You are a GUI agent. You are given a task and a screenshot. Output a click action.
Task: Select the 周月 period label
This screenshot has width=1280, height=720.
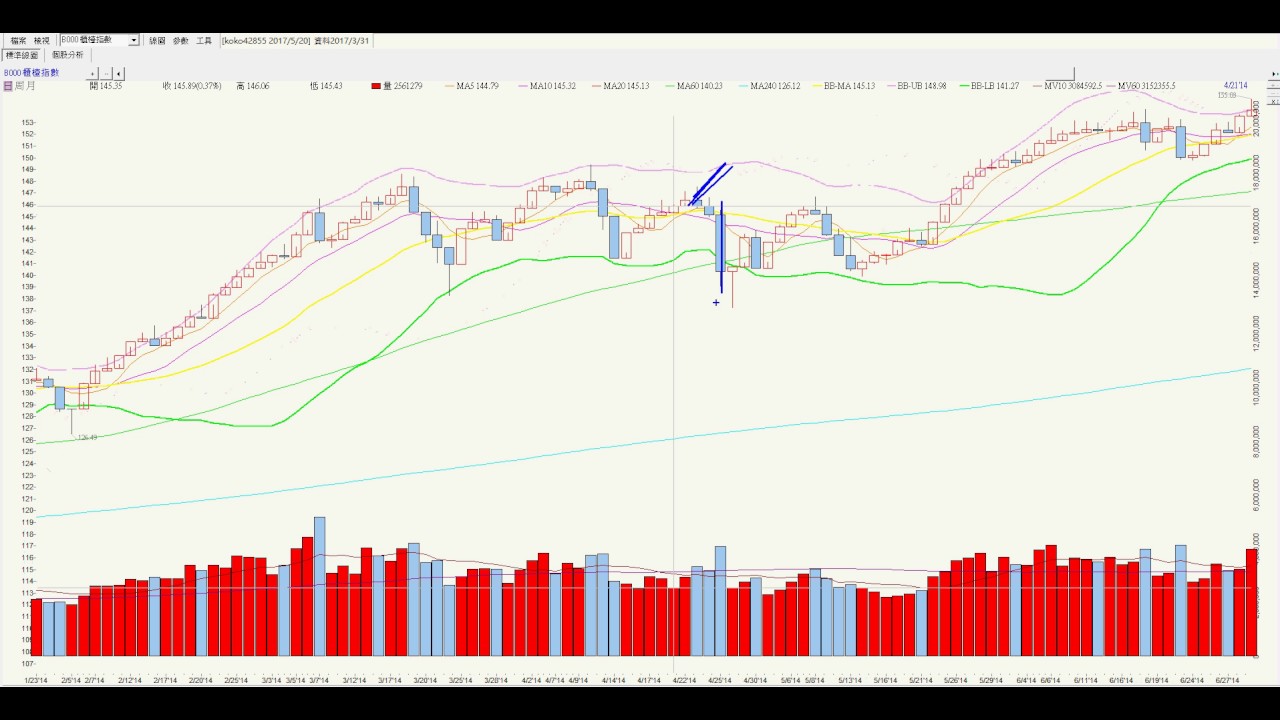point(25,86)
